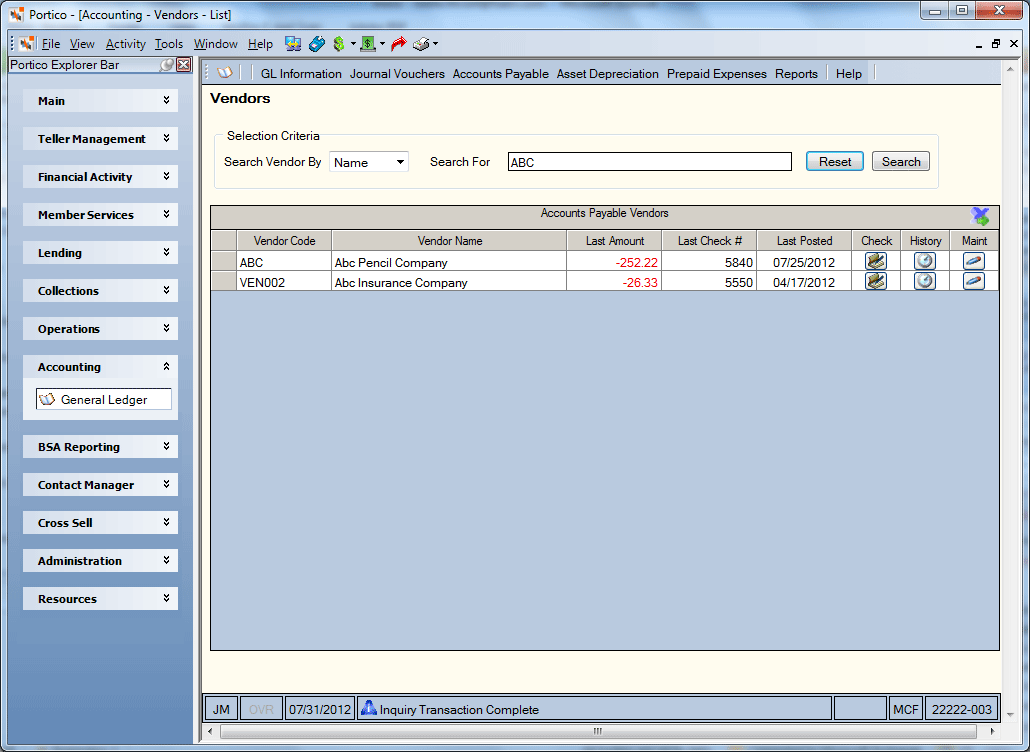Click the Portico application logo icon in the menu bar
1030x752 pixels.
(x=26, y=44)
